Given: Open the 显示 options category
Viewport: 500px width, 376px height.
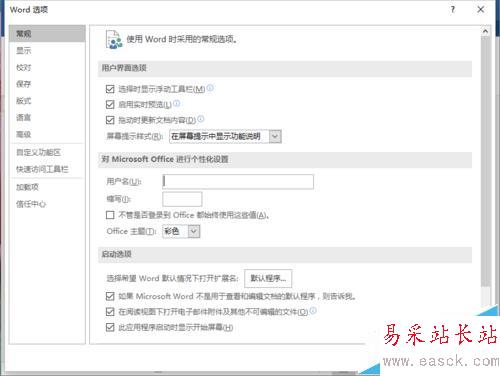Looking at the screenshot, I should point(47,51).
